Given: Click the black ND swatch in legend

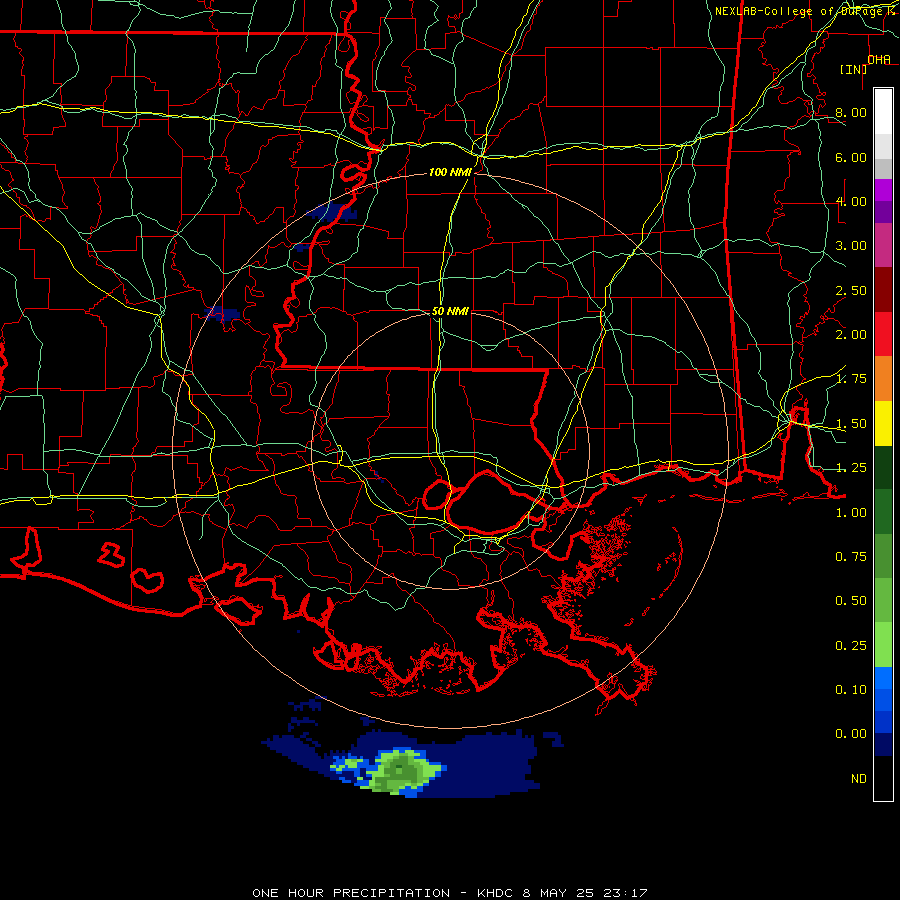Looking at the screenshot, I should pos(883,778).
